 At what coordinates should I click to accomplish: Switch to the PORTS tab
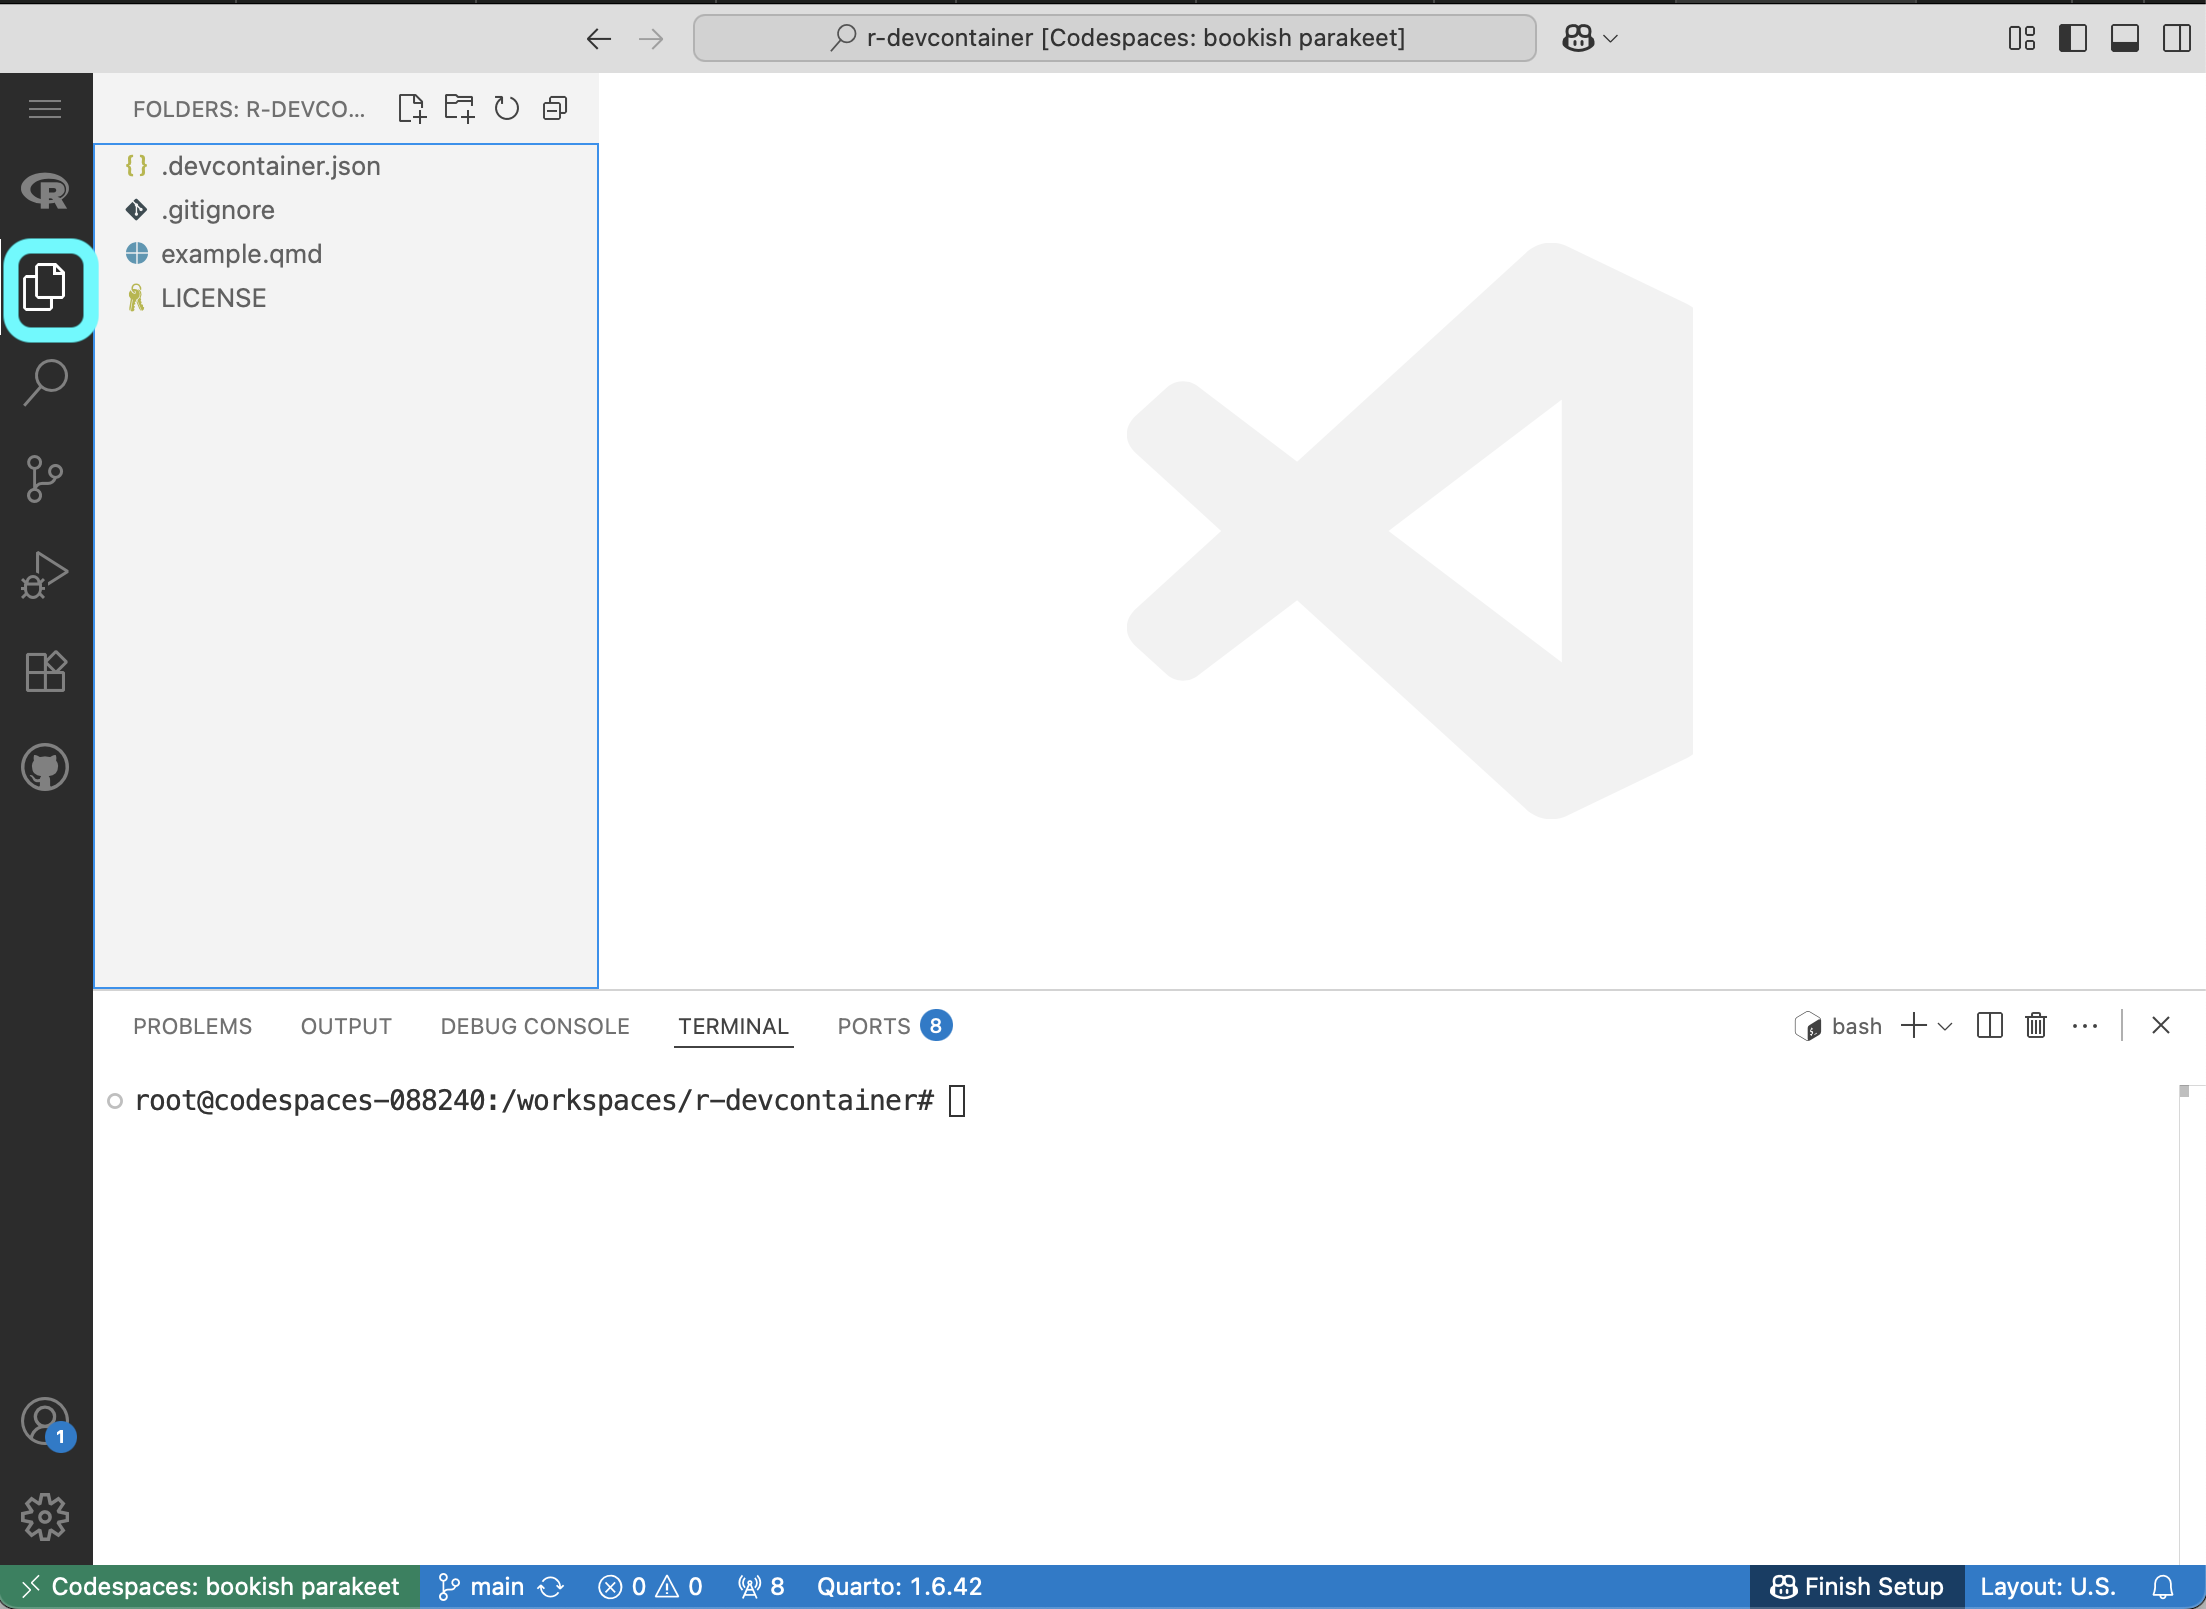[894, 1026]
